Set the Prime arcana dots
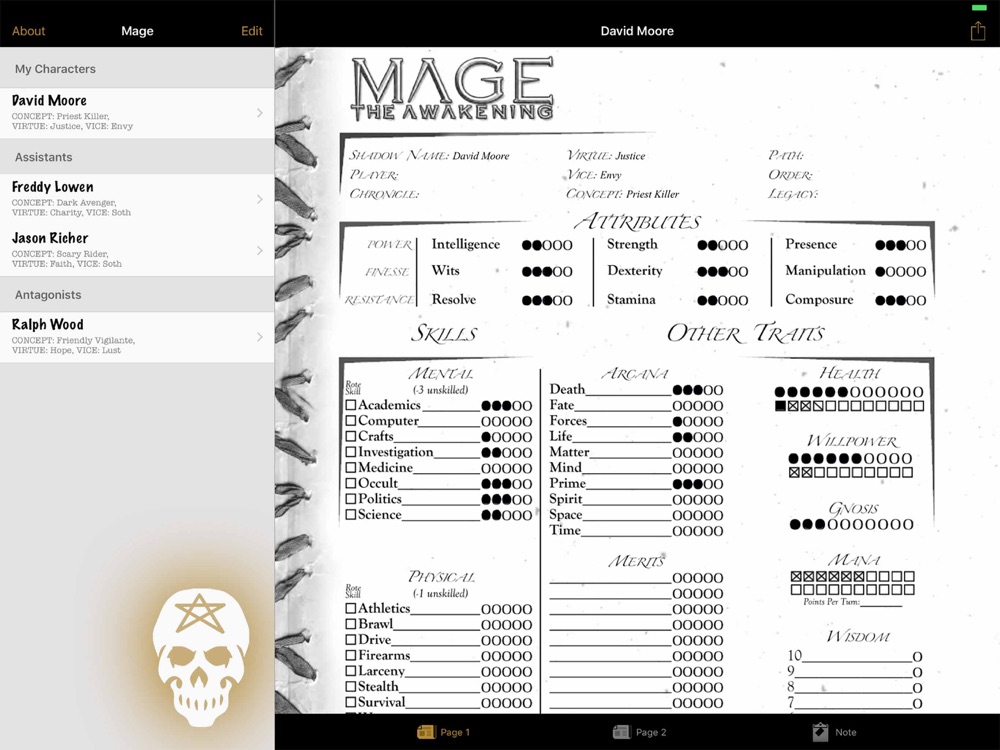 (x=698, y=484)
